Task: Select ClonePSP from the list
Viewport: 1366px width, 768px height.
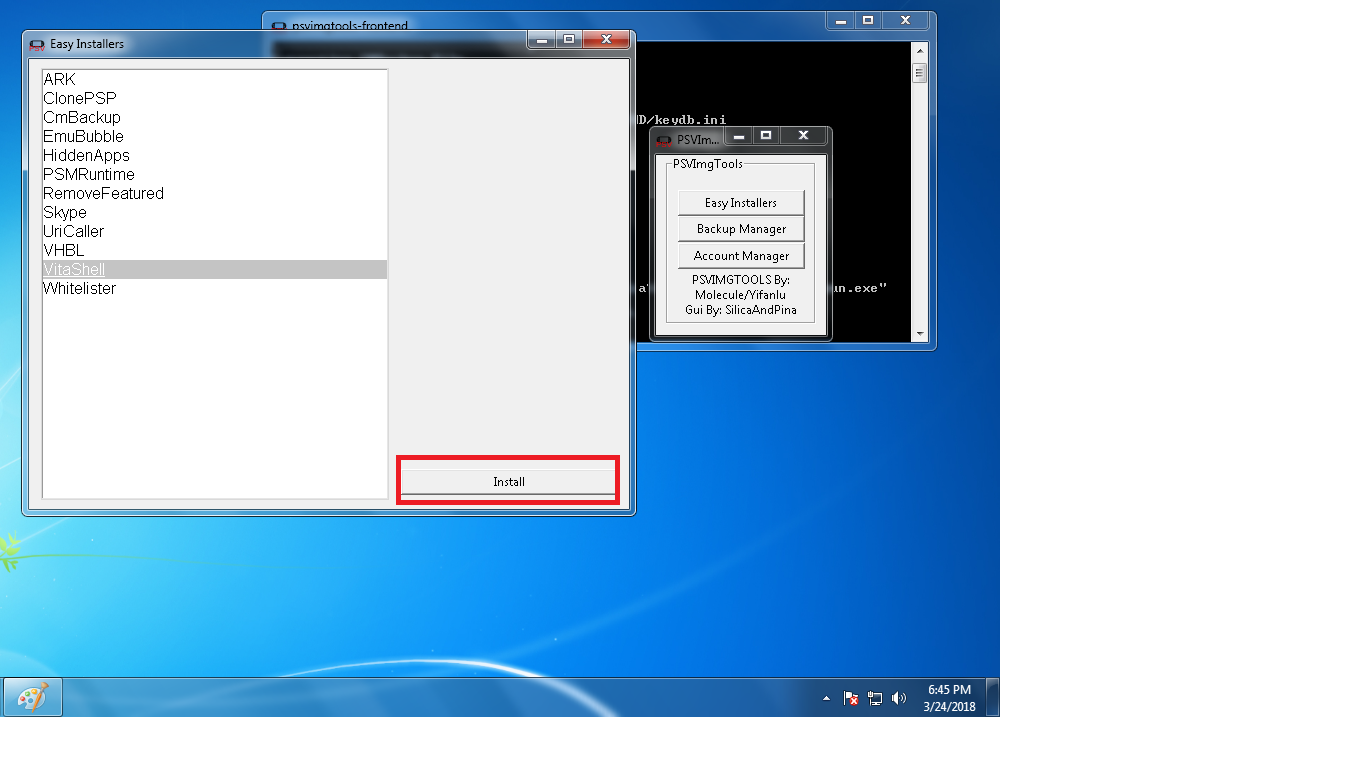Action: point(79,99)
